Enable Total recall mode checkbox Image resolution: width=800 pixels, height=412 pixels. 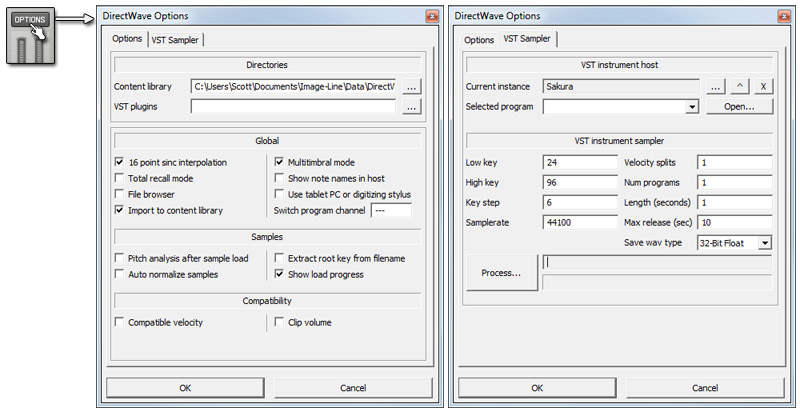(120, 178)
